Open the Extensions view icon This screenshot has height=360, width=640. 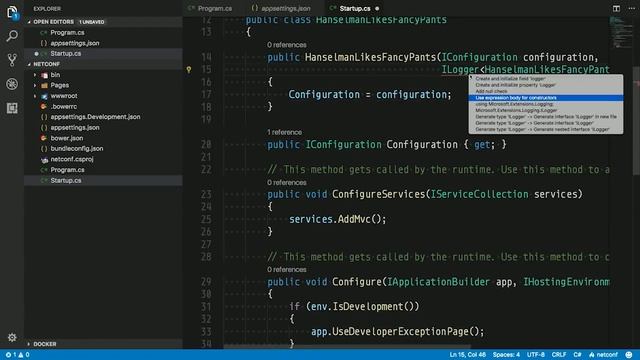pyautogui.click(x=12, y=108)
